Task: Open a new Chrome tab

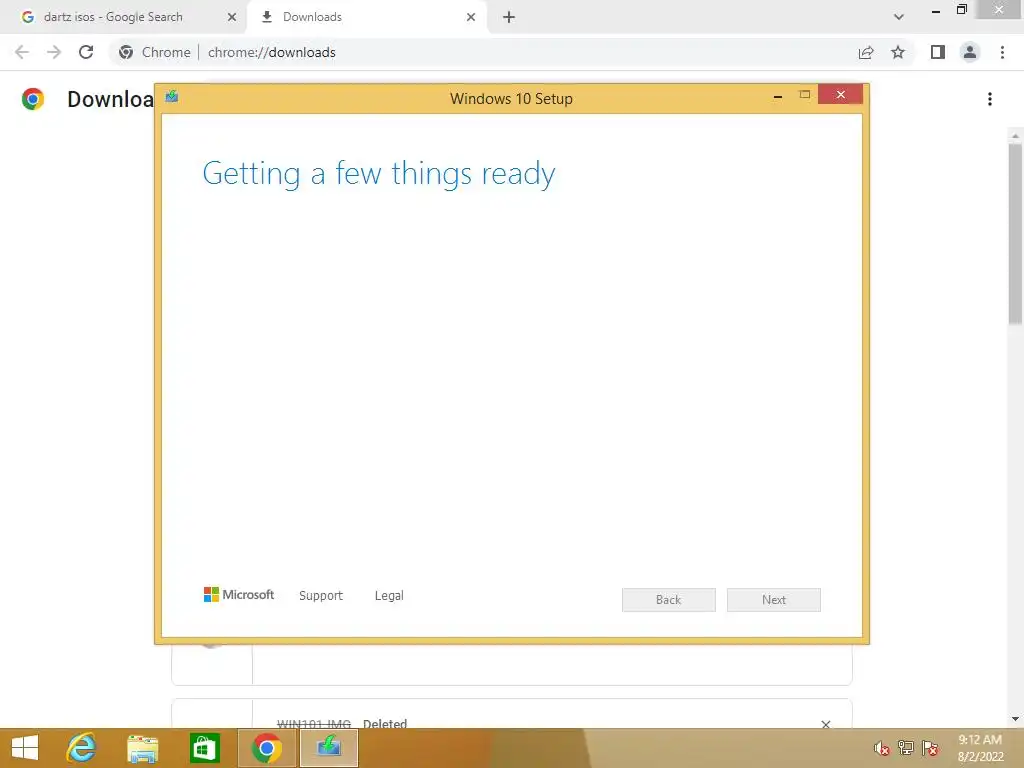Action: click(x=509, y=17)
